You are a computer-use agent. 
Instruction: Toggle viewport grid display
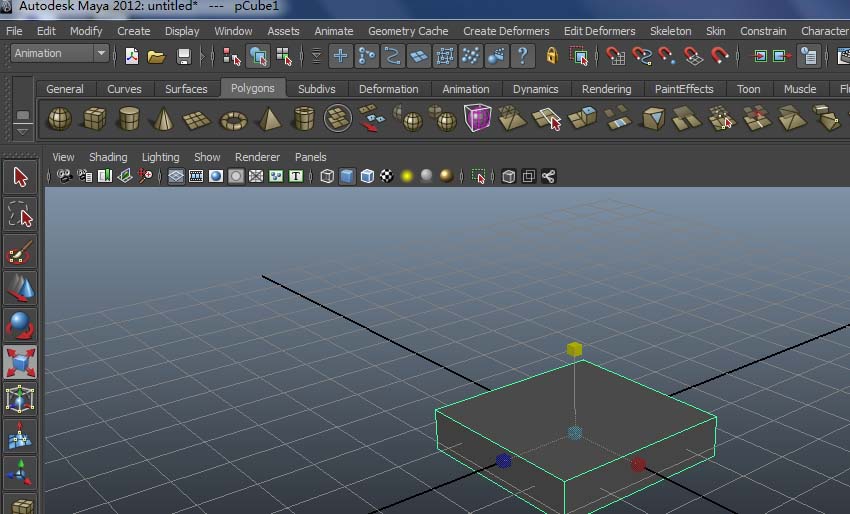point(176,176)
